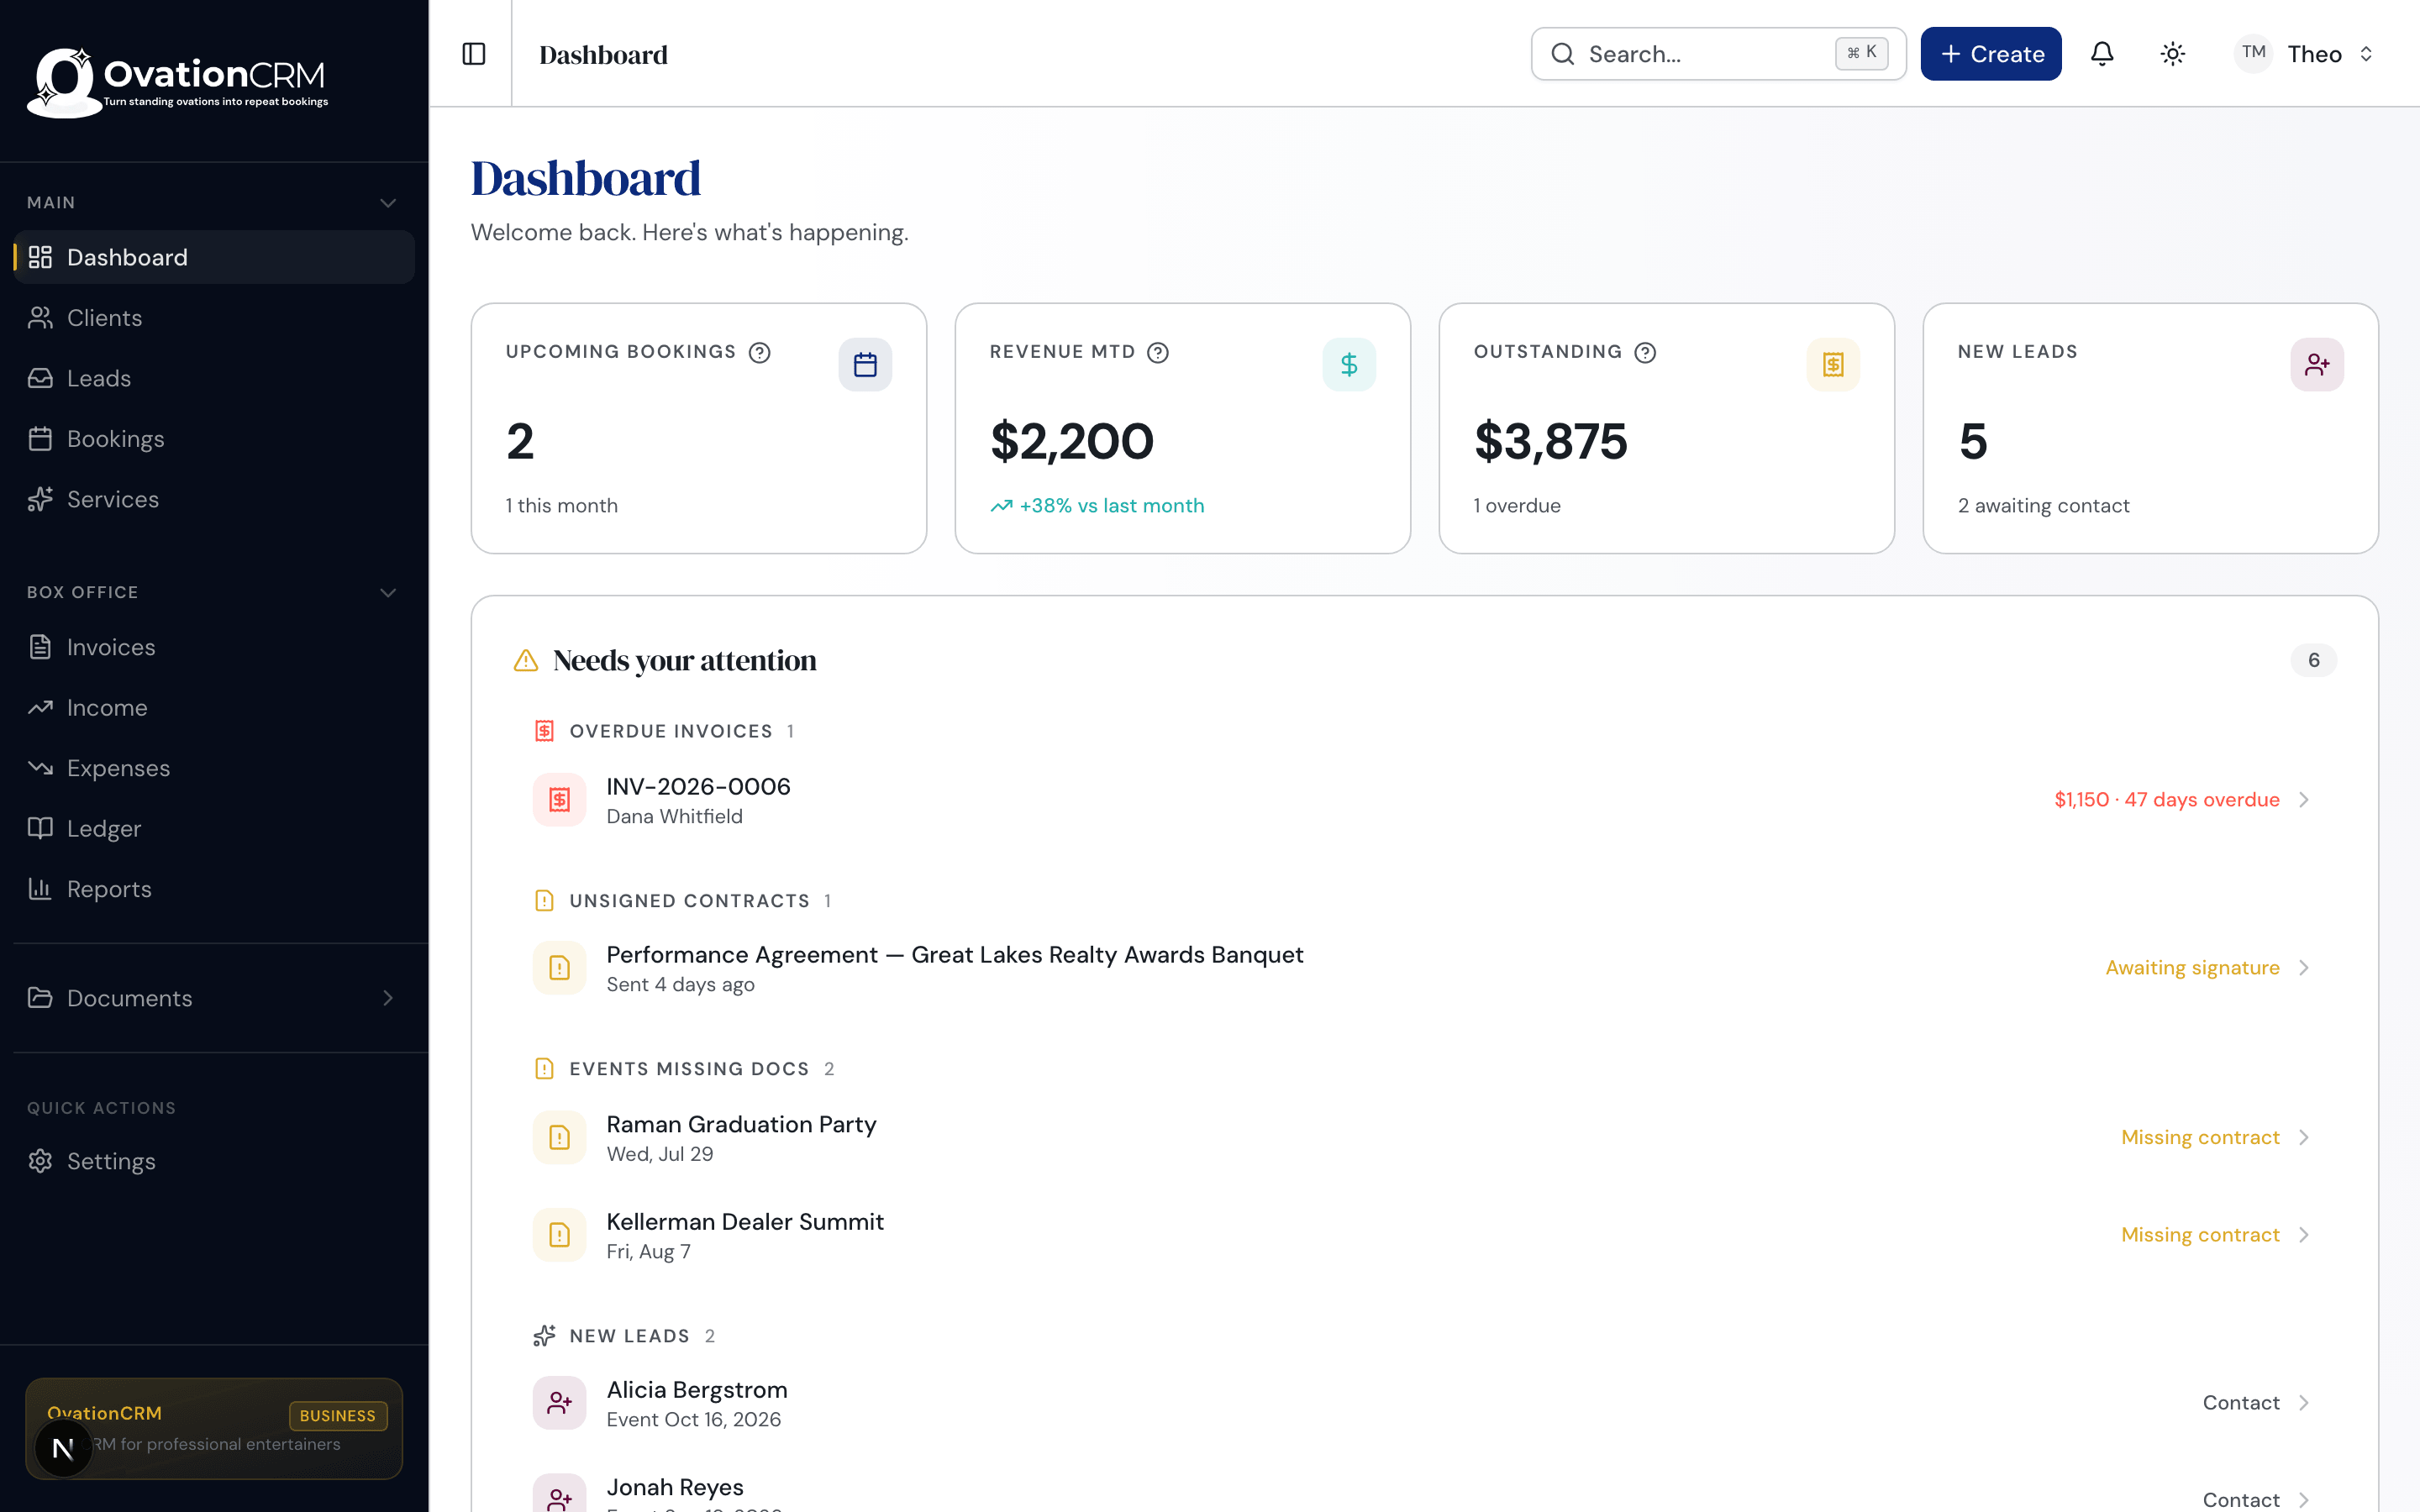This screenshot has width=2420, height=1512.
Task: Click the attention count badge 6
Action: pos(2313,660)
